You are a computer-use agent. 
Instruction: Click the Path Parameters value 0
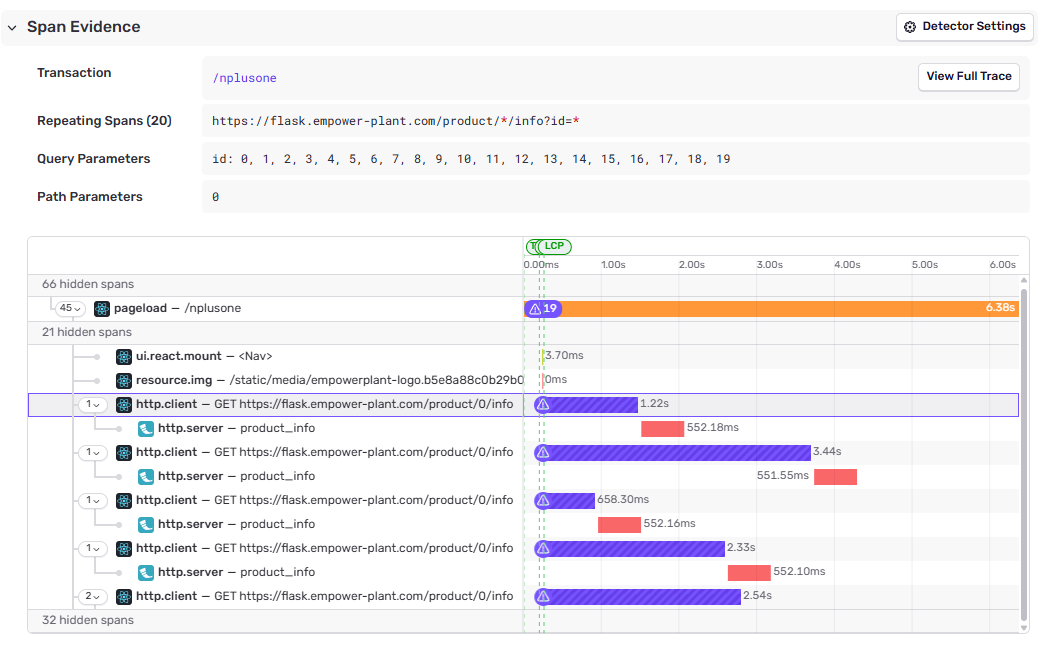click(215, 197)
